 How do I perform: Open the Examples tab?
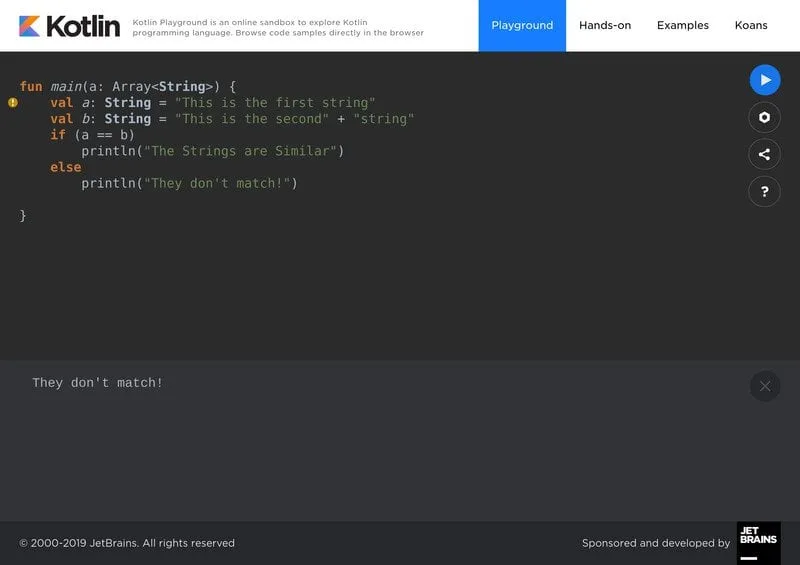[x=682, y=26]
